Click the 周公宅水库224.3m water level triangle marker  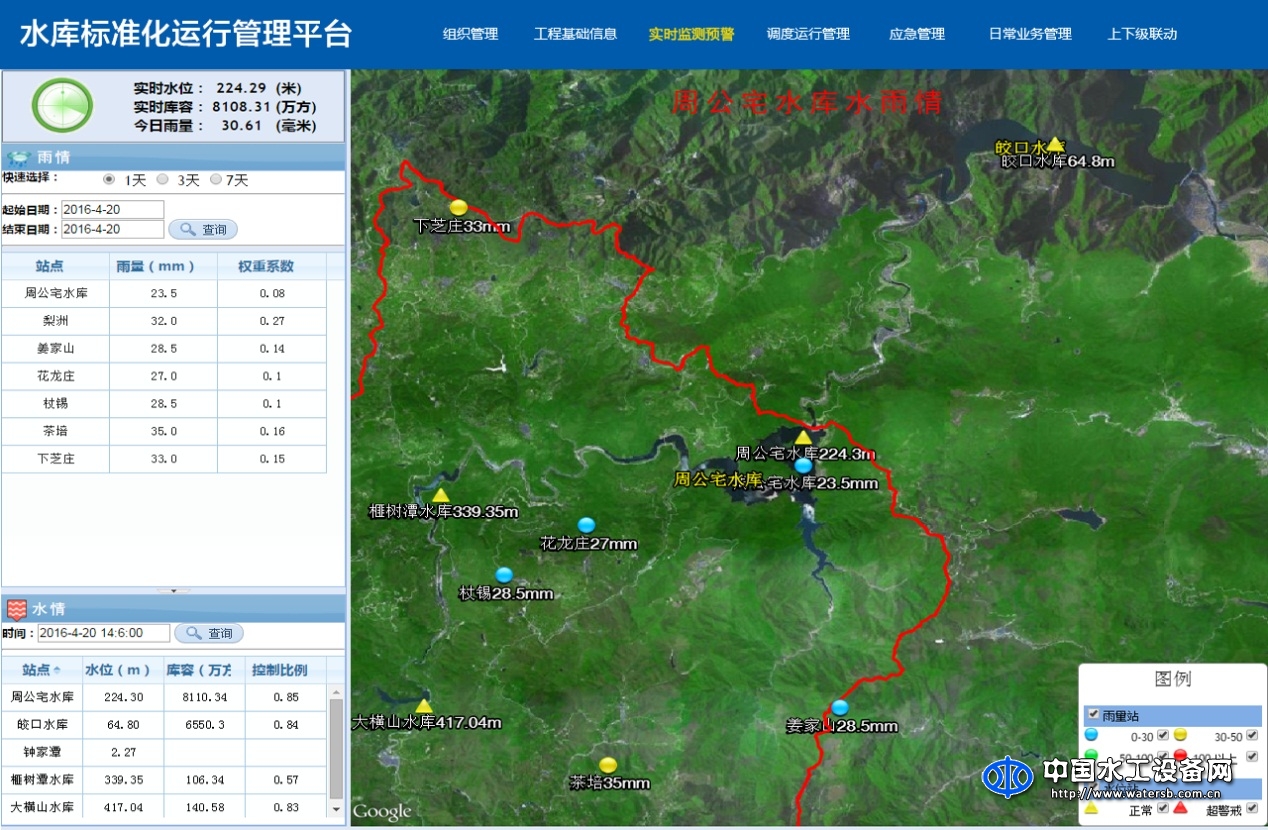803,437
